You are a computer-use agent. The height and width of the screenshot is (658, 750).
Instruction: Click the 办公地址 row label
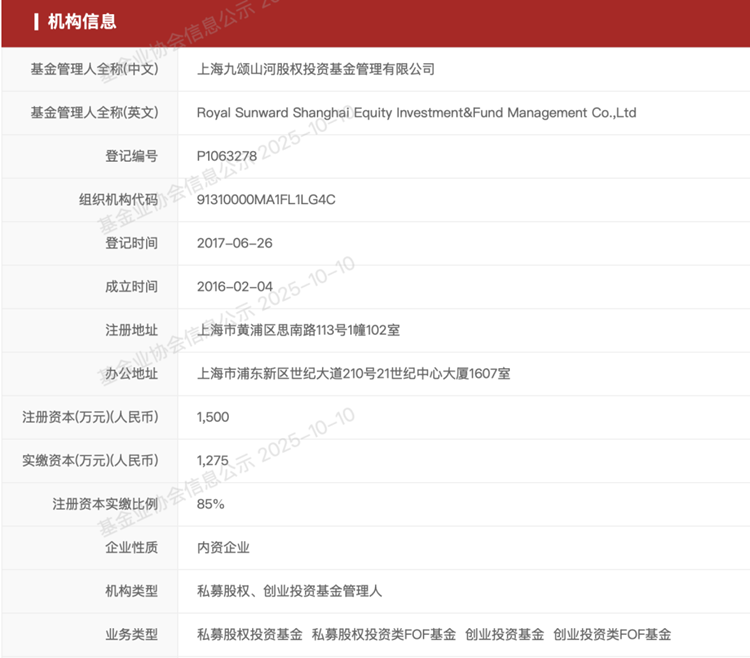pyautogui.click(x=131, y=374)
